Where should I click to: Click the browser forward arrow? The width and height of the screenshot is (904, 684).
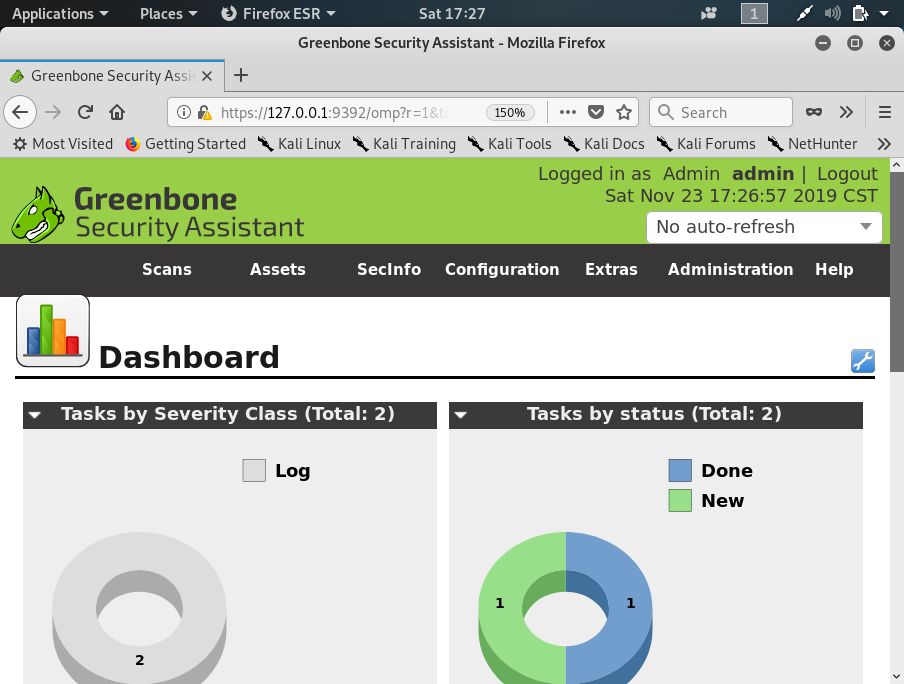53,112
